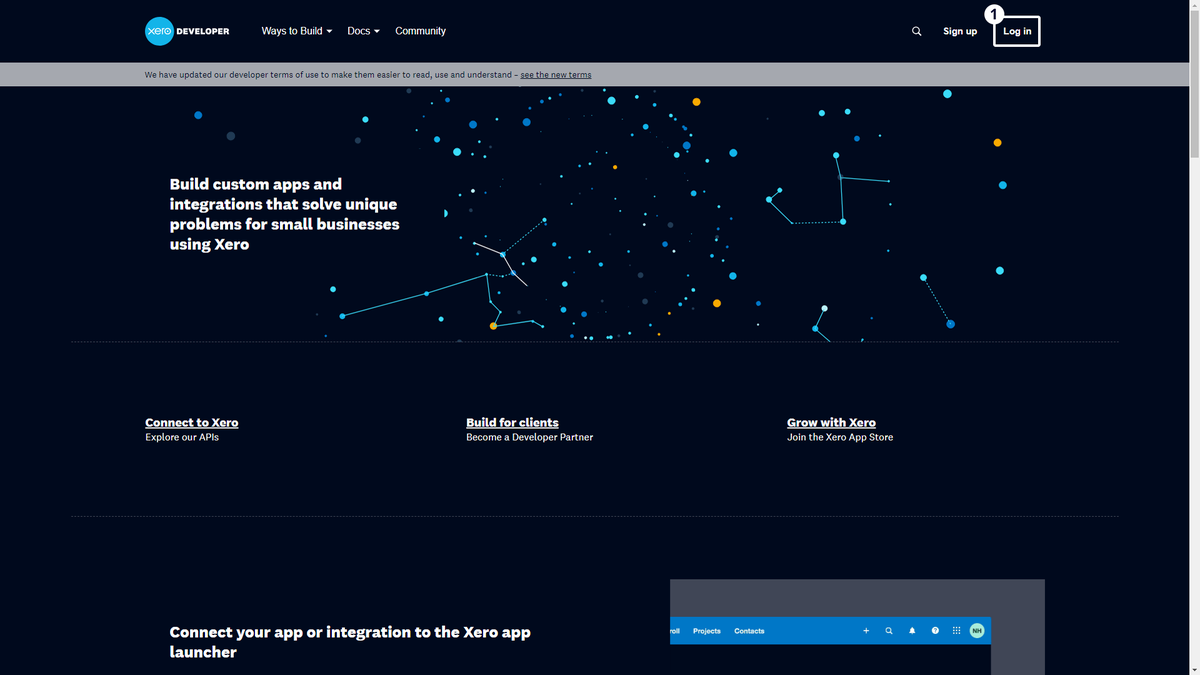The image size is (1200, 675).
Task: Open the Community menu item
Action: (420, 31)
